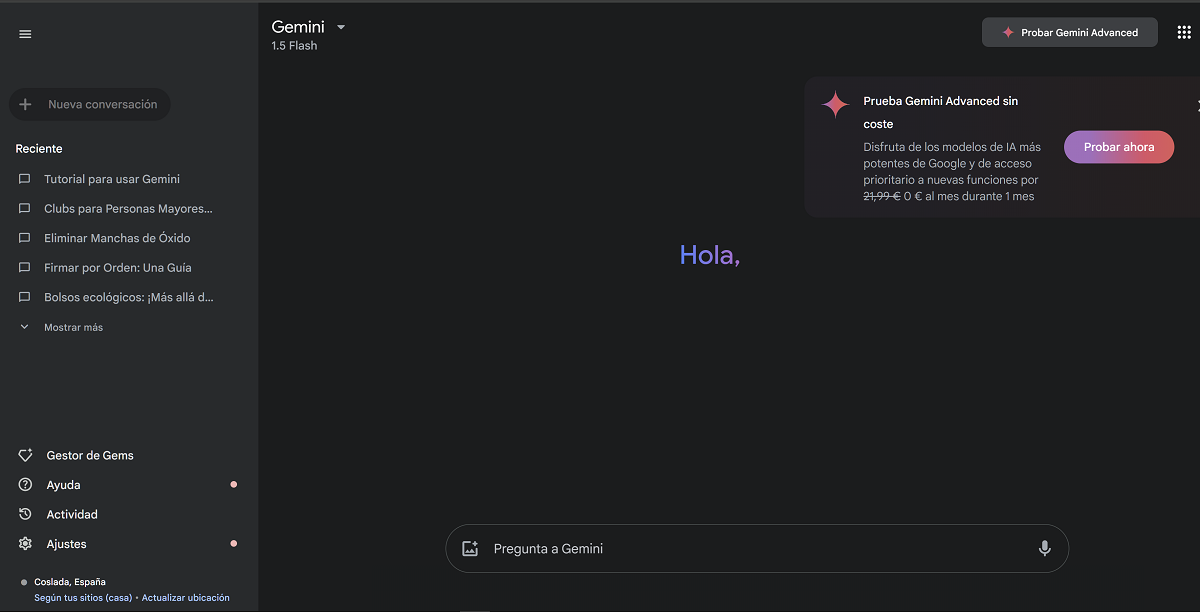The height and width of the screenshot is (612, 1200).
Task: Open the Ajustes menu
Action: click(66, 544)
